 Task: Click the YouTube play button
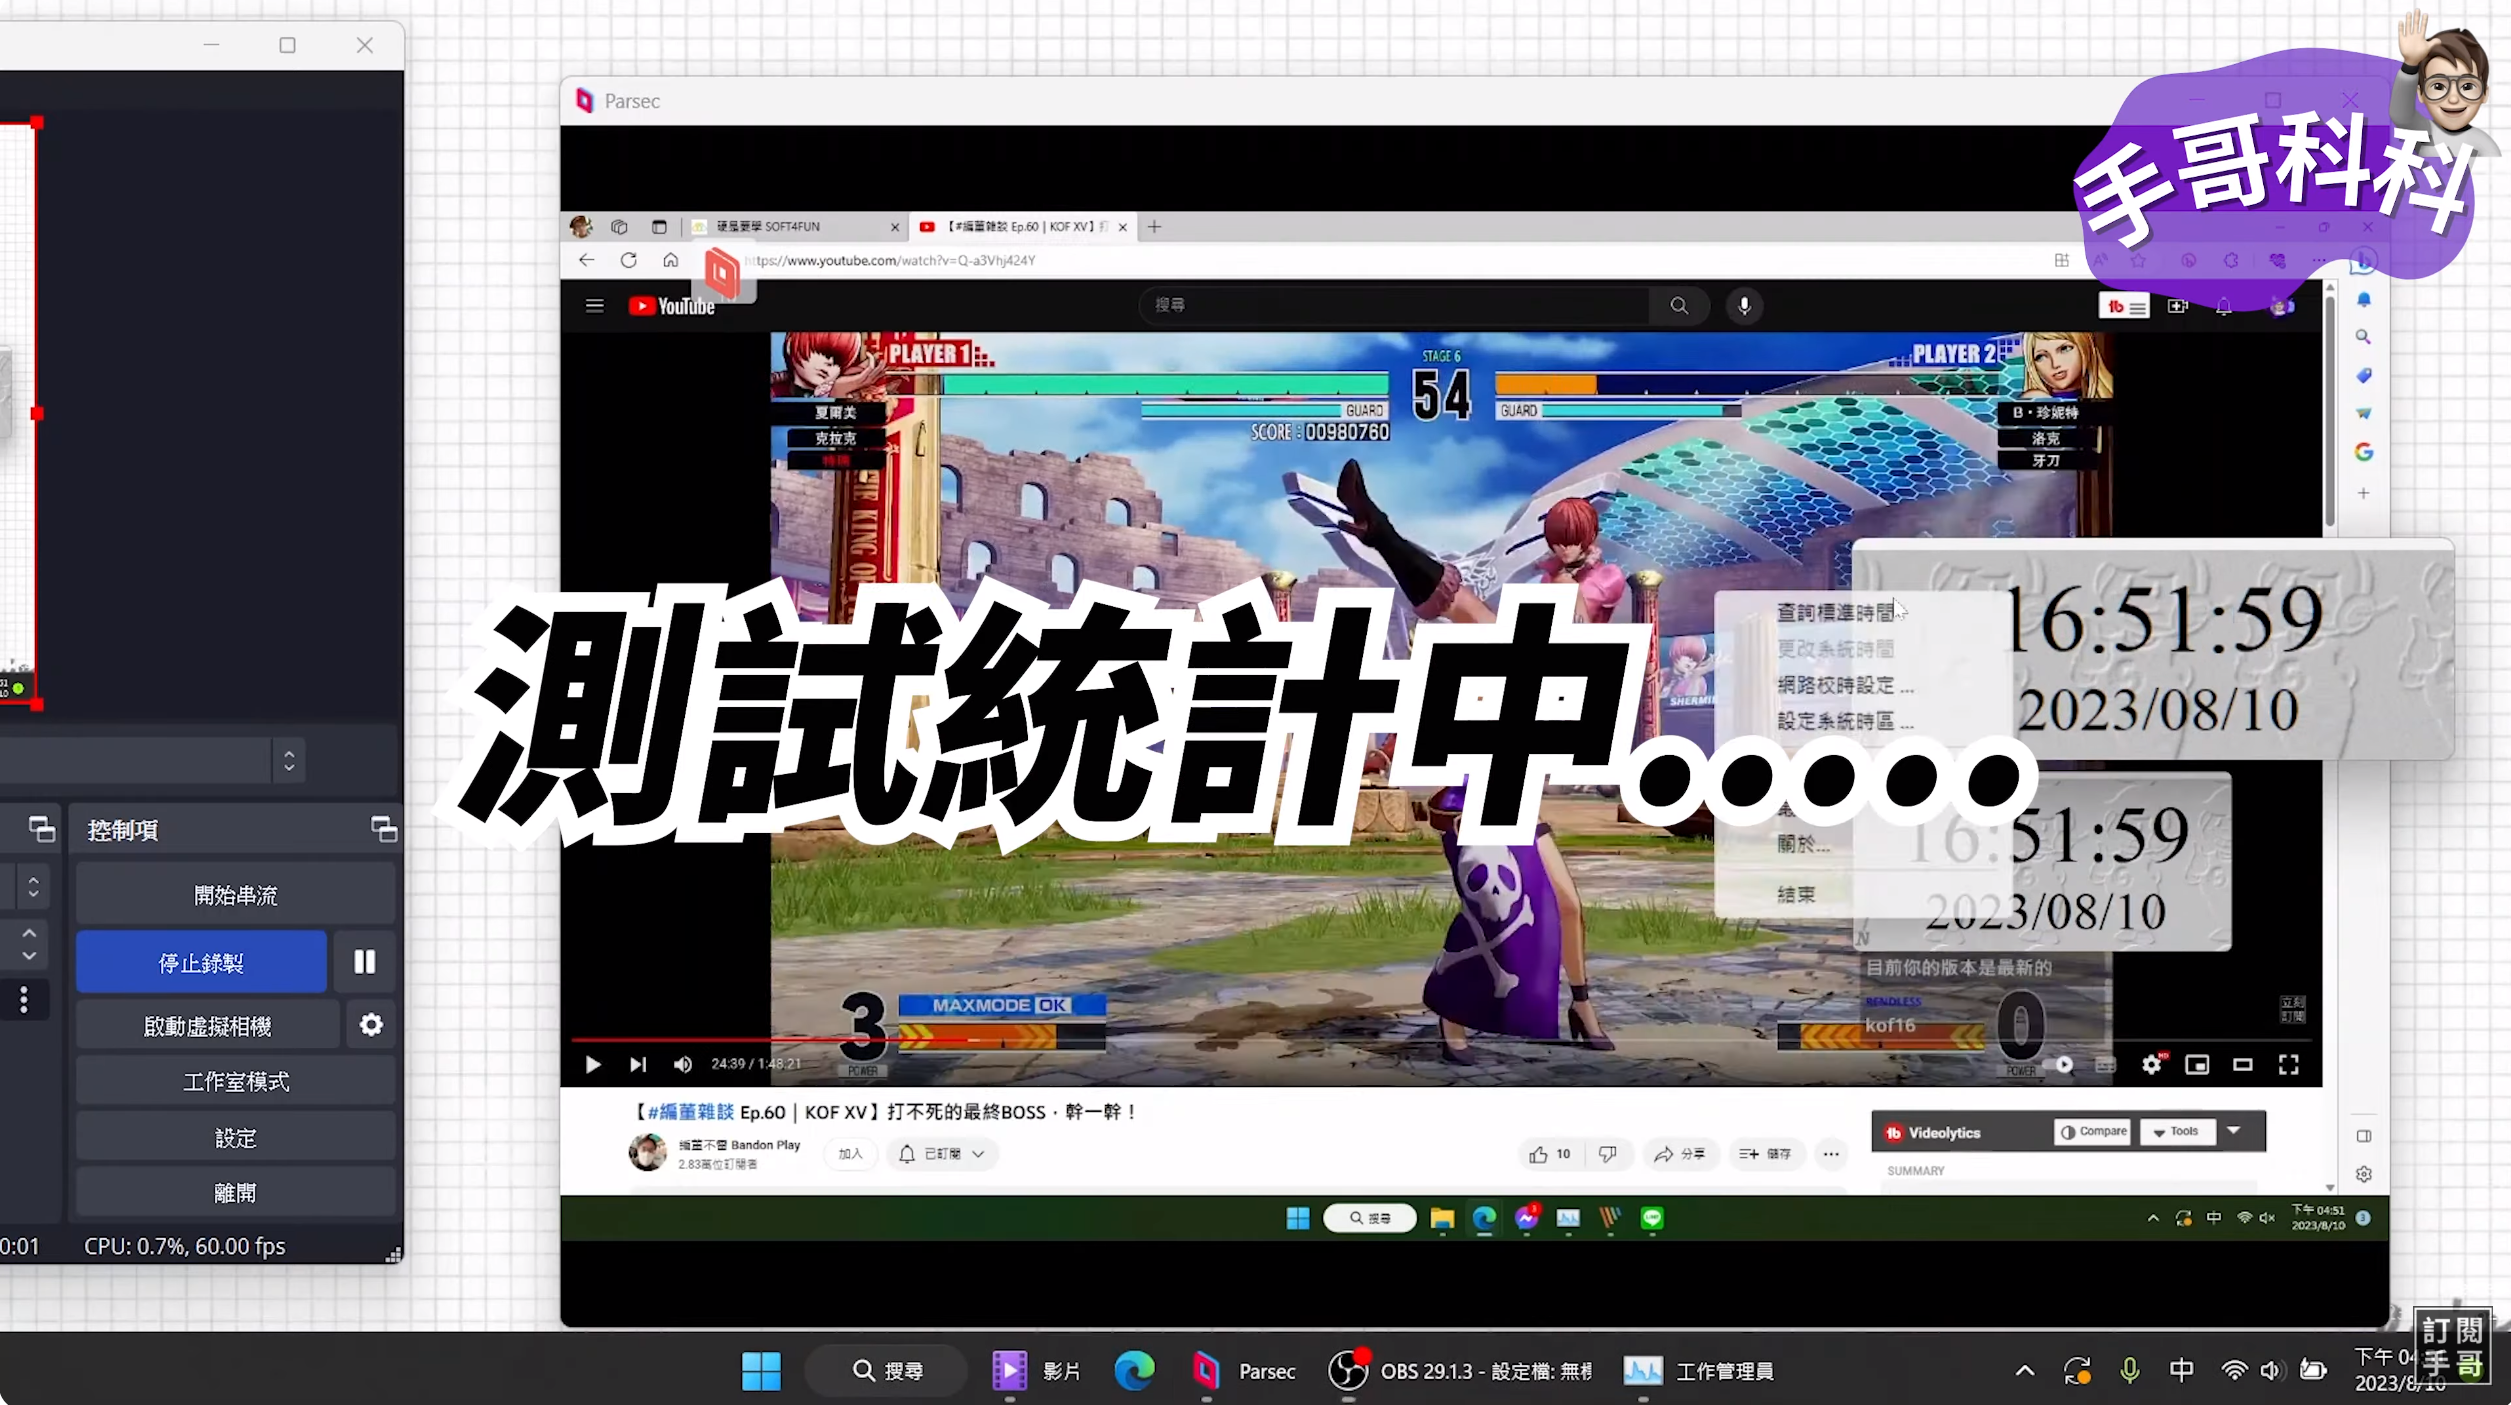click(592, 1064)
